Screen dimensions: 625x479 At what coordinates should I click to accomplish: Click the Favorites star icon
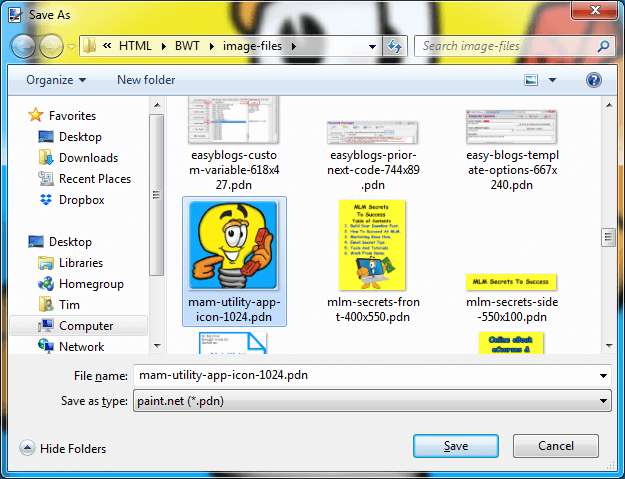(x=35, y=115)
